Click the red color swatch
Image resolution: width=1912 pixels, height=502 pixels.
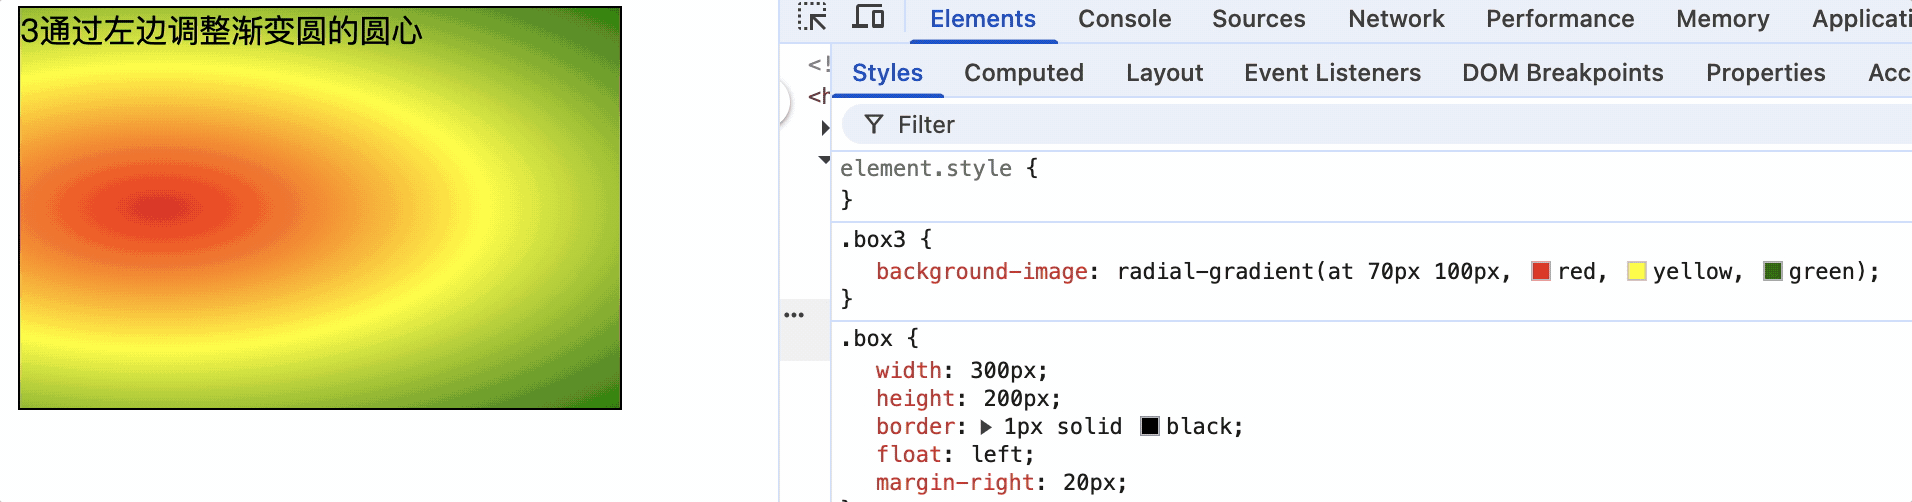tap(1541, 271)
